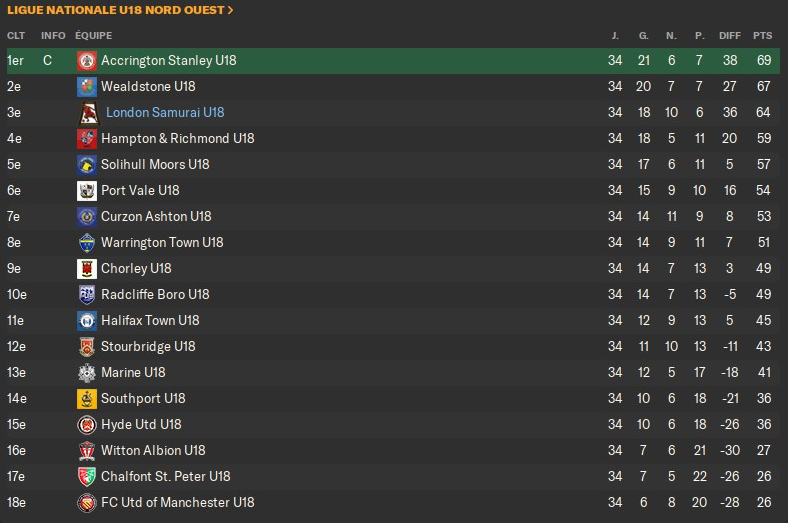Expand the Ligue Nationale U18 Nord Ouest header
This screenshot has width=788, height=523.
point(120,10)
